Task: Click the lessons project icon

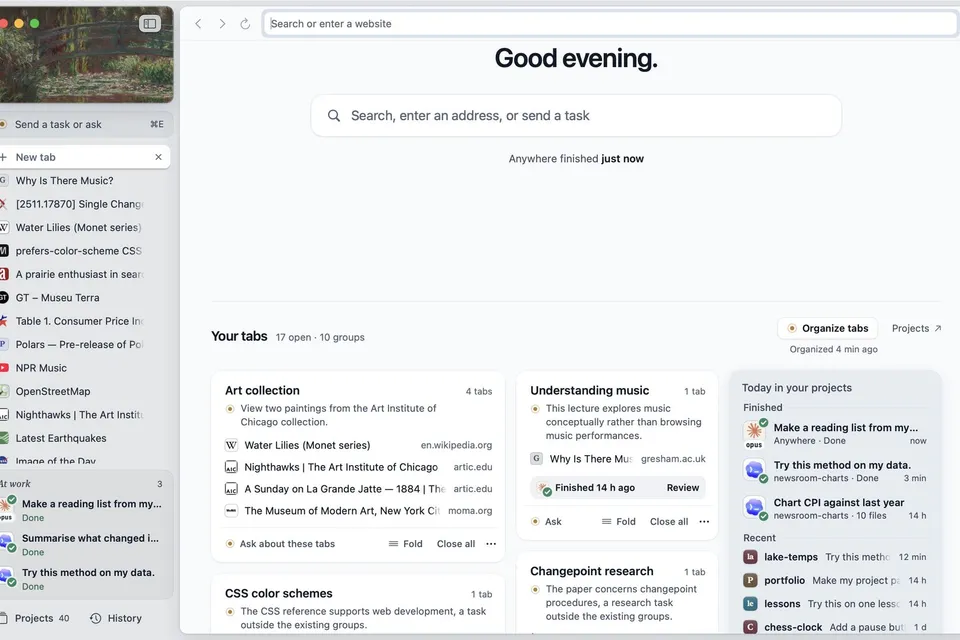Action: [750, 604]
